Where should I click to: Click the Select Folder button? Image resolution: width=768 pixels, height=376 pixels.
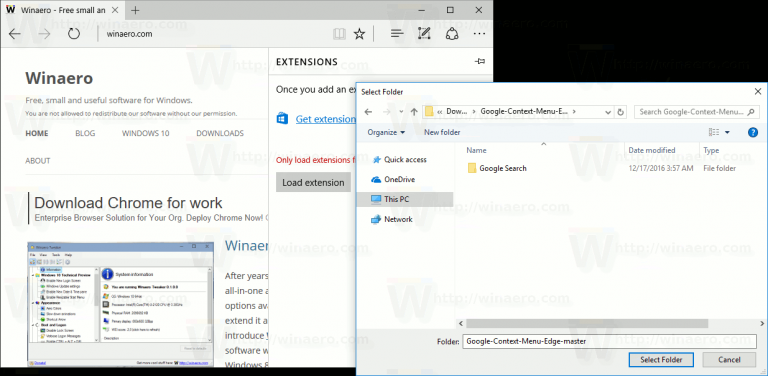coord(661,360)
